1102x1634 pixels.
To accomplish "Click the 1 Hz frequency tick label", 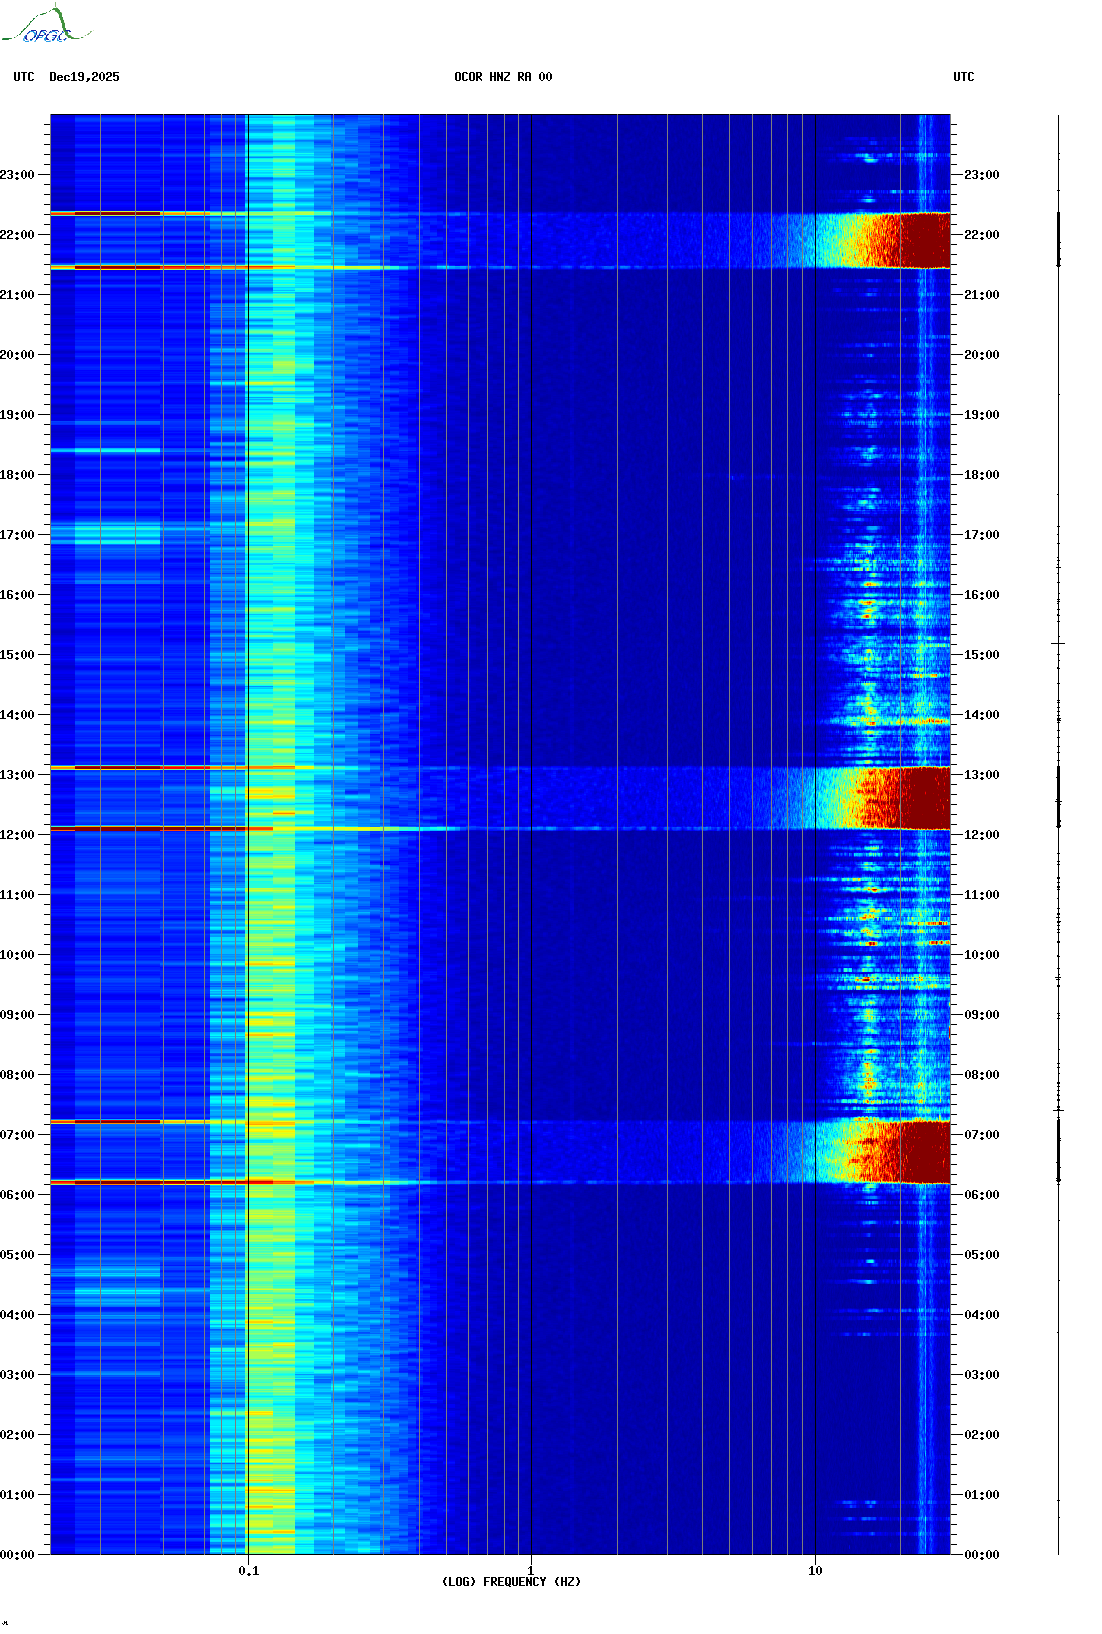I will pyautogui.click(x=530, y=1570).
